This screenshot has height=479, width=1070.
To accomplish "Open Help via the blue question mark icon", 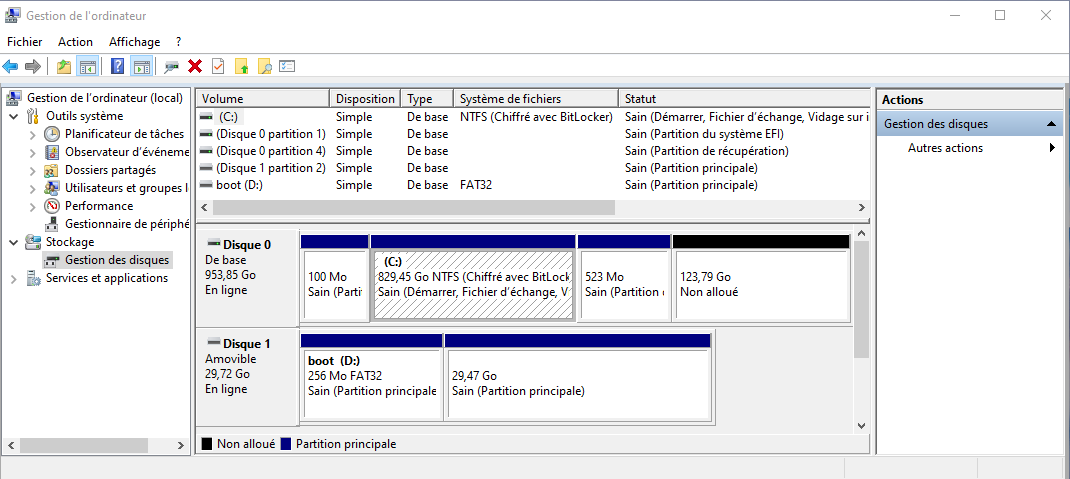I will click(117, 66).
